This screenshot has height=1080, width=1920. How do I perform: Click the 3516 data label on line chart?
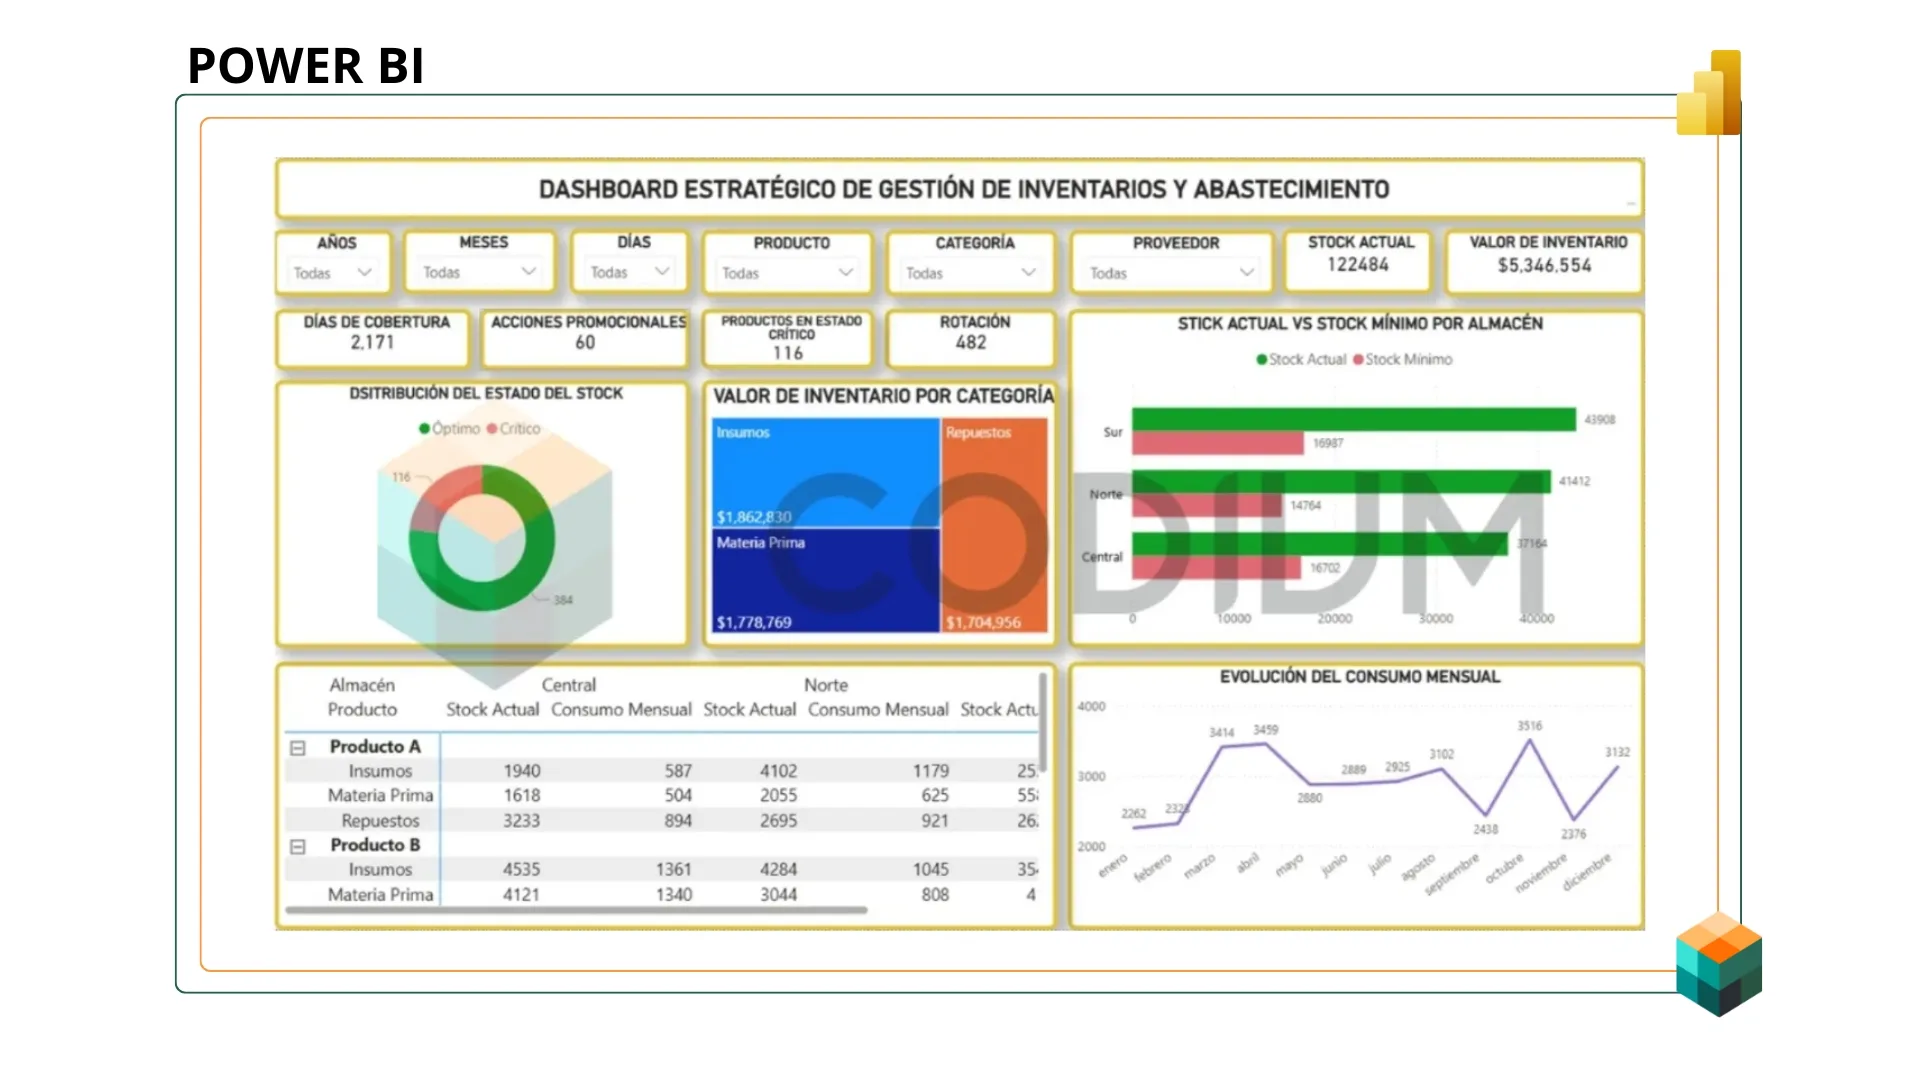[x=1529, y=726]
